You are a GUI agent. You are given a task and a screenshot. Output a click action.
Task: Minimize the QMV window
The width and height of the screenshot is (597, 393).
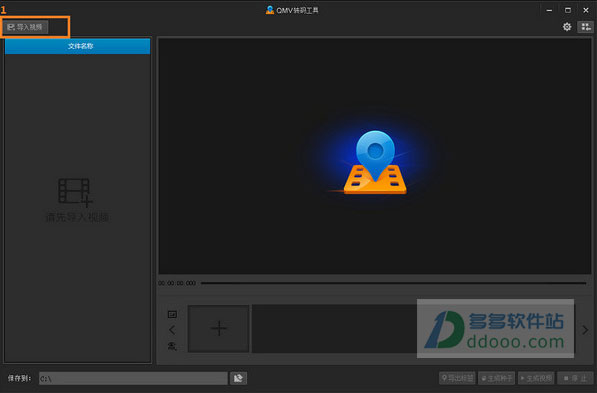[549, 10]
